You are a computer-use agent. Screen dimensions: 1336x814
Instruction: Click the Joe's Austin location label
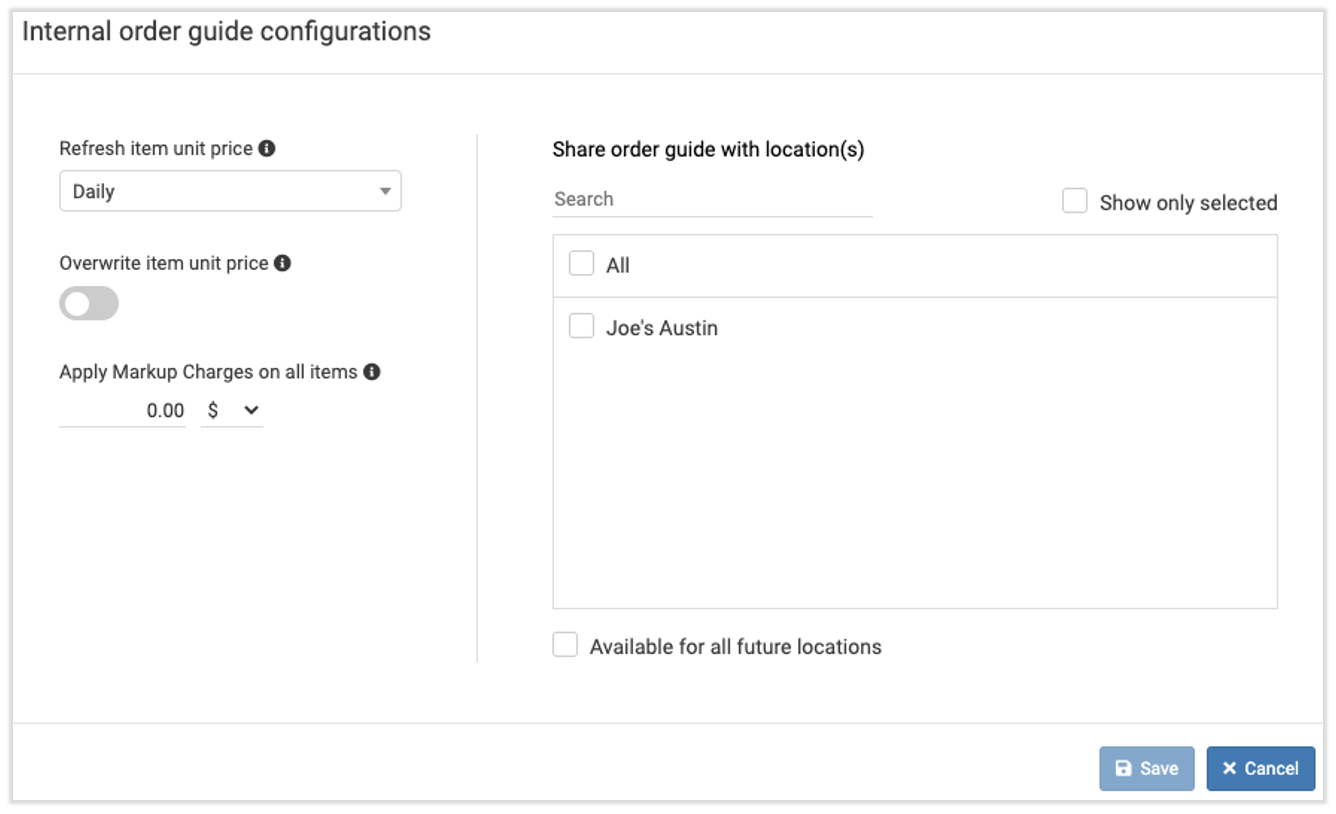[x=662, y=328]
